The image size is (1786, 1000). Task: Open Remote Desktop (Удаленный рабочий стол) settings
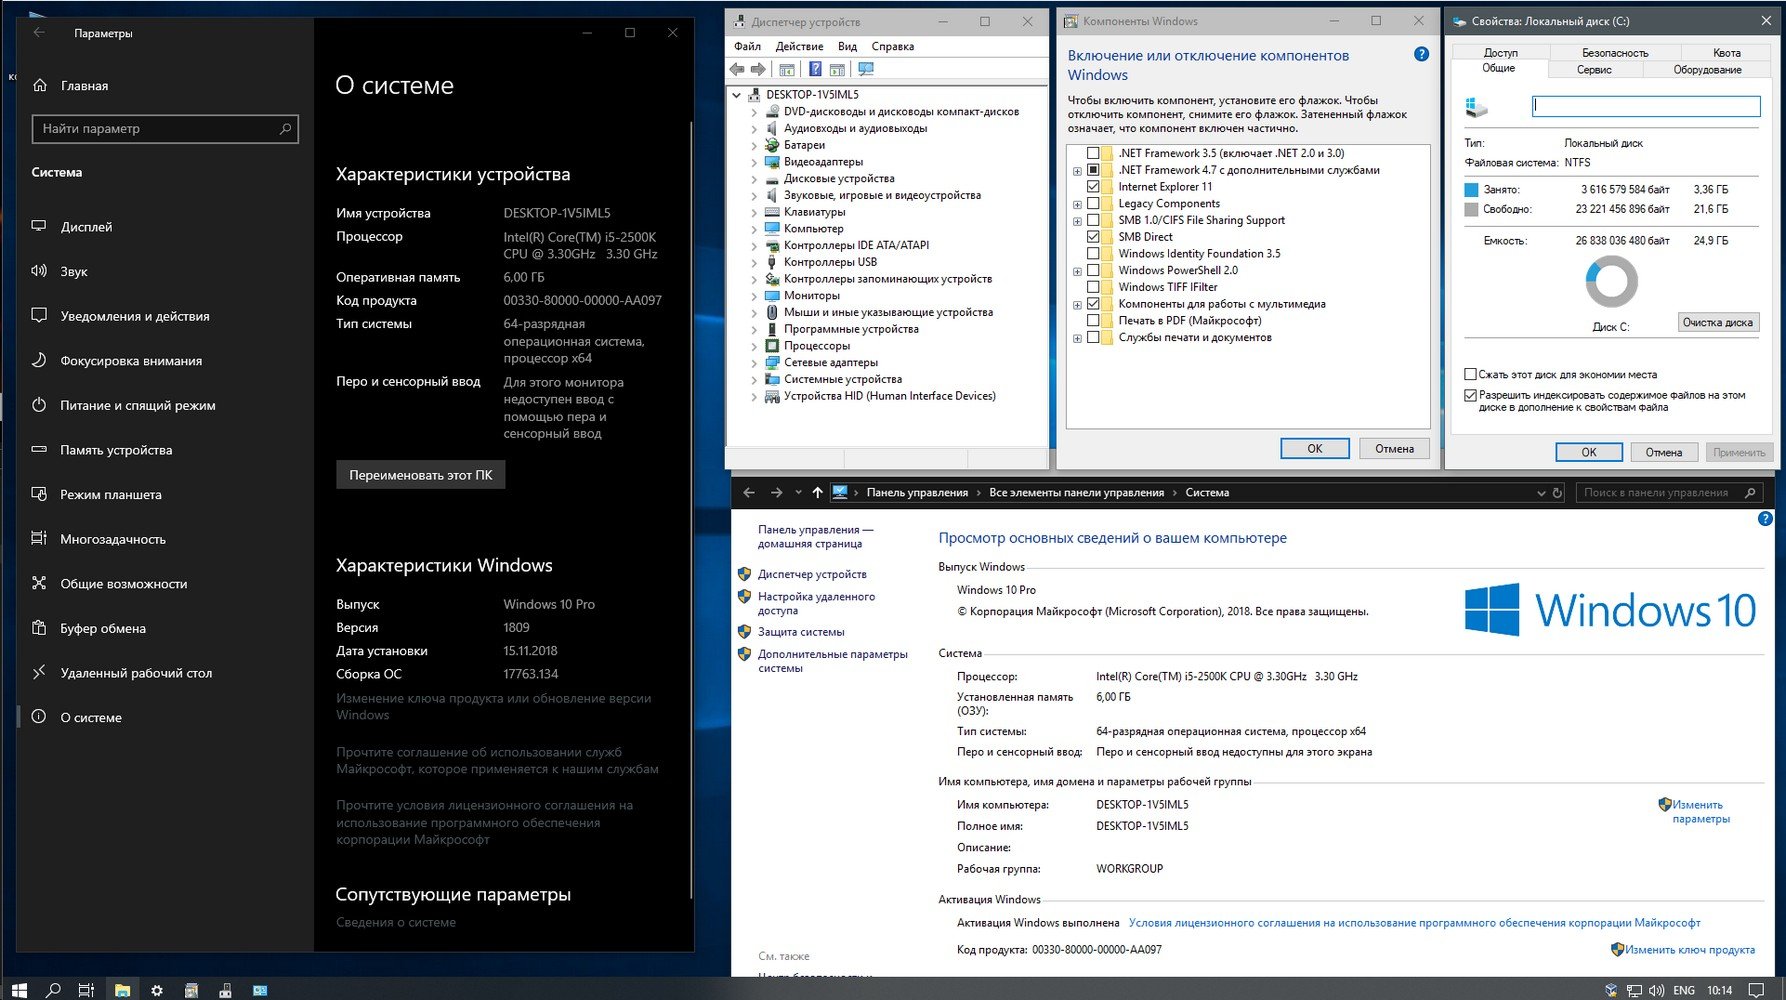click(136, 673)
